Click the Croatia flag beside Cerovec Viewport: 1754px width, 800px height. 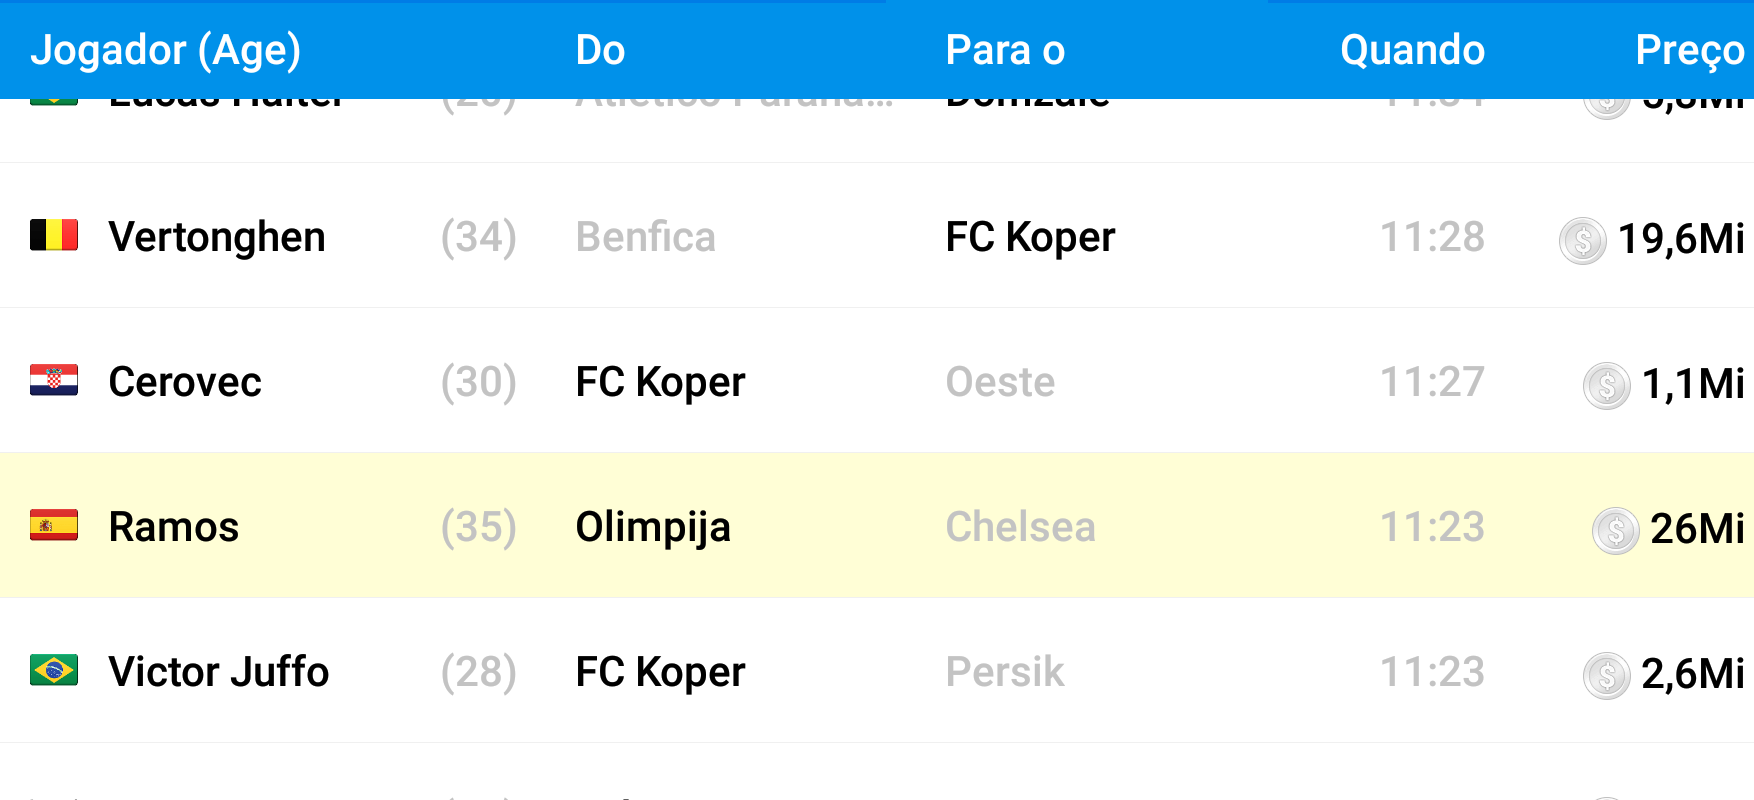point(54,381)
